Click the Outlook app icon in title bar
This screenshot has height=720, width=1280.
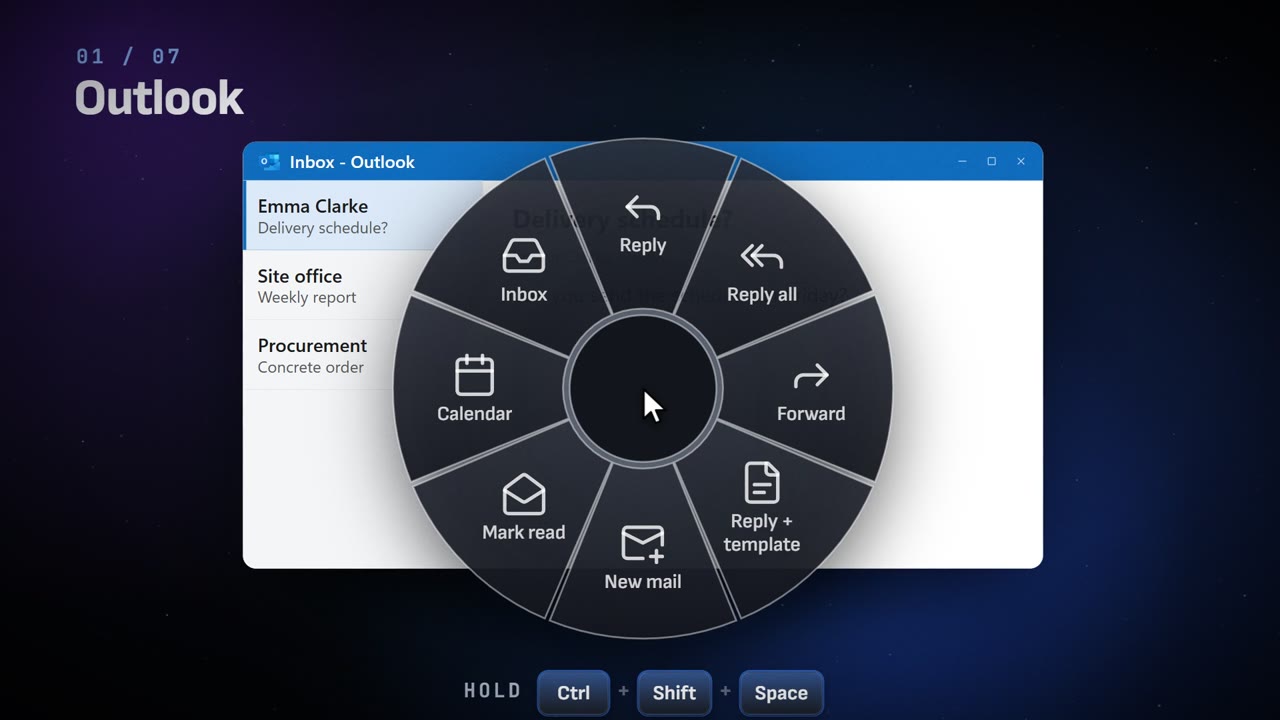(x=269, y=162)
